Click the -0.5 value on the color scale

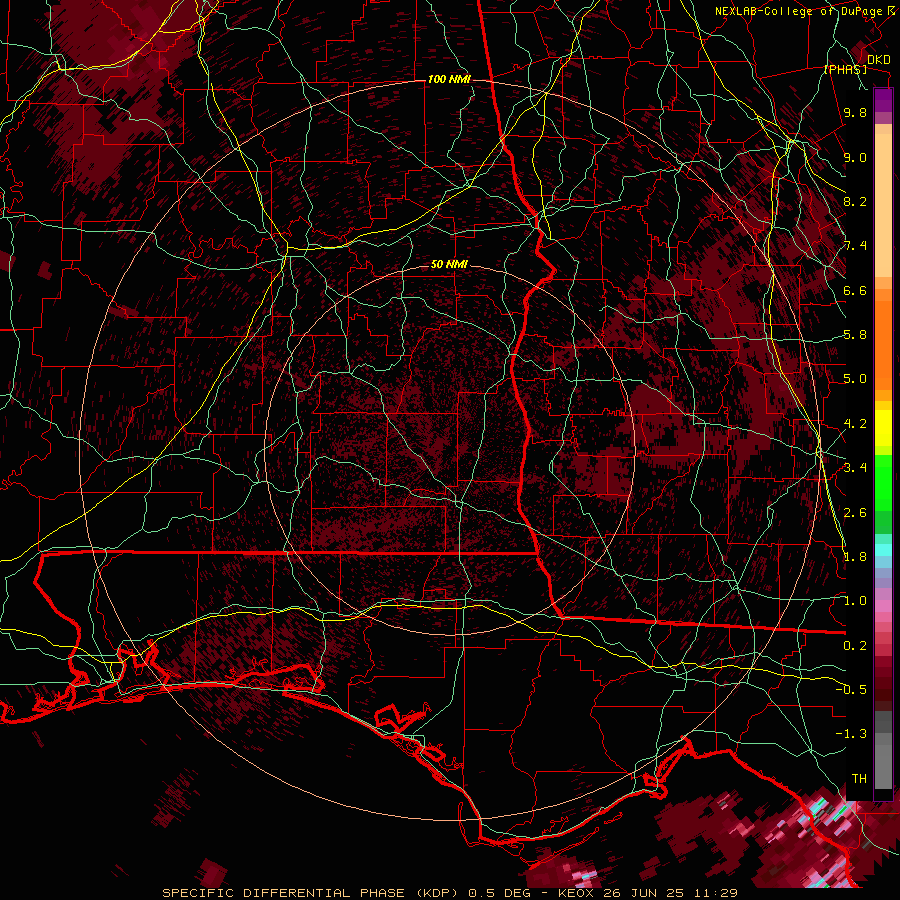coord(851,690)
